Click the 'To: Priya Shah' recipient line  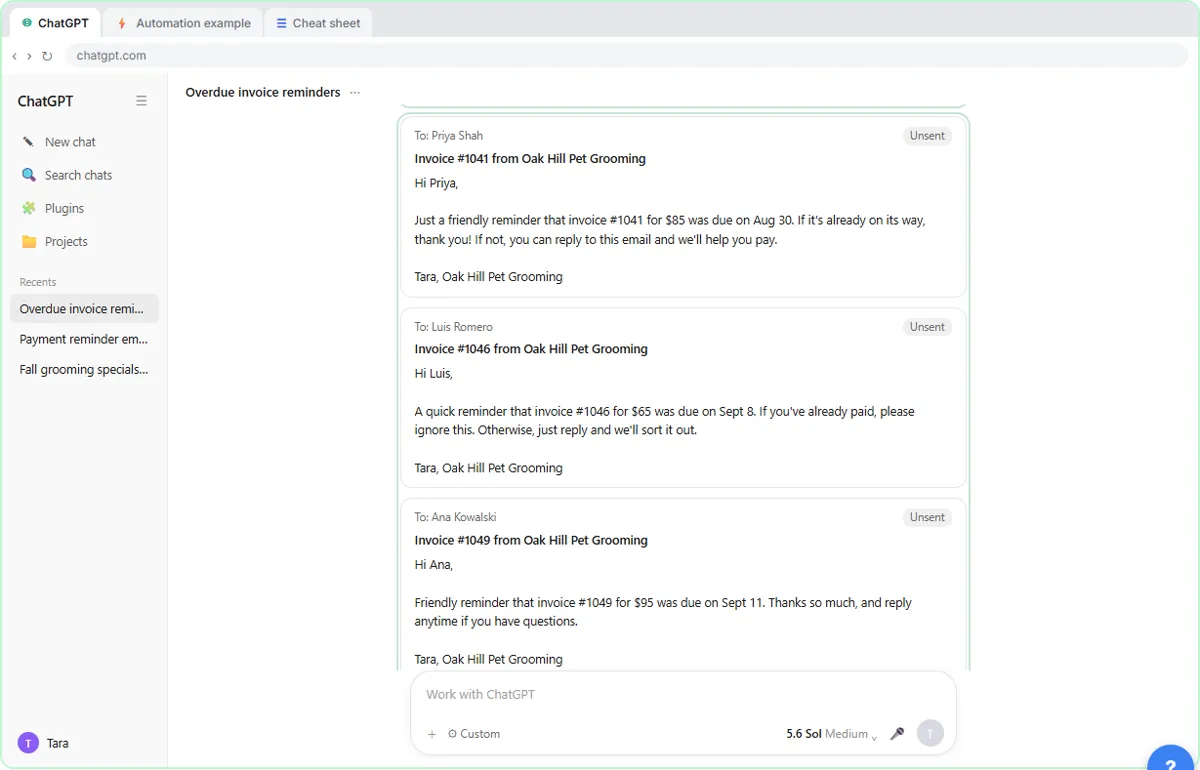pyautogui.click(x=449, y=136)
